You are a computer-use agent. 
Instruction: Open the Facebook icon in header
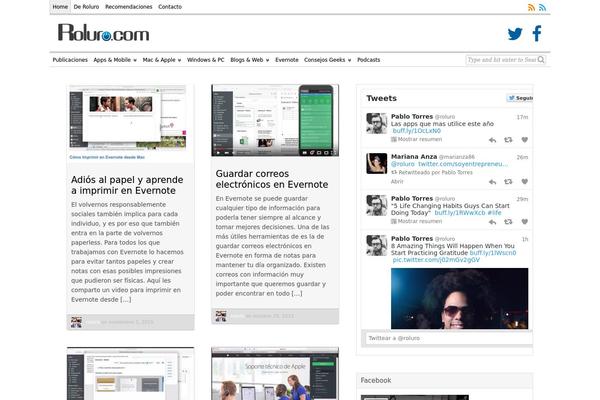pos(537,33)
